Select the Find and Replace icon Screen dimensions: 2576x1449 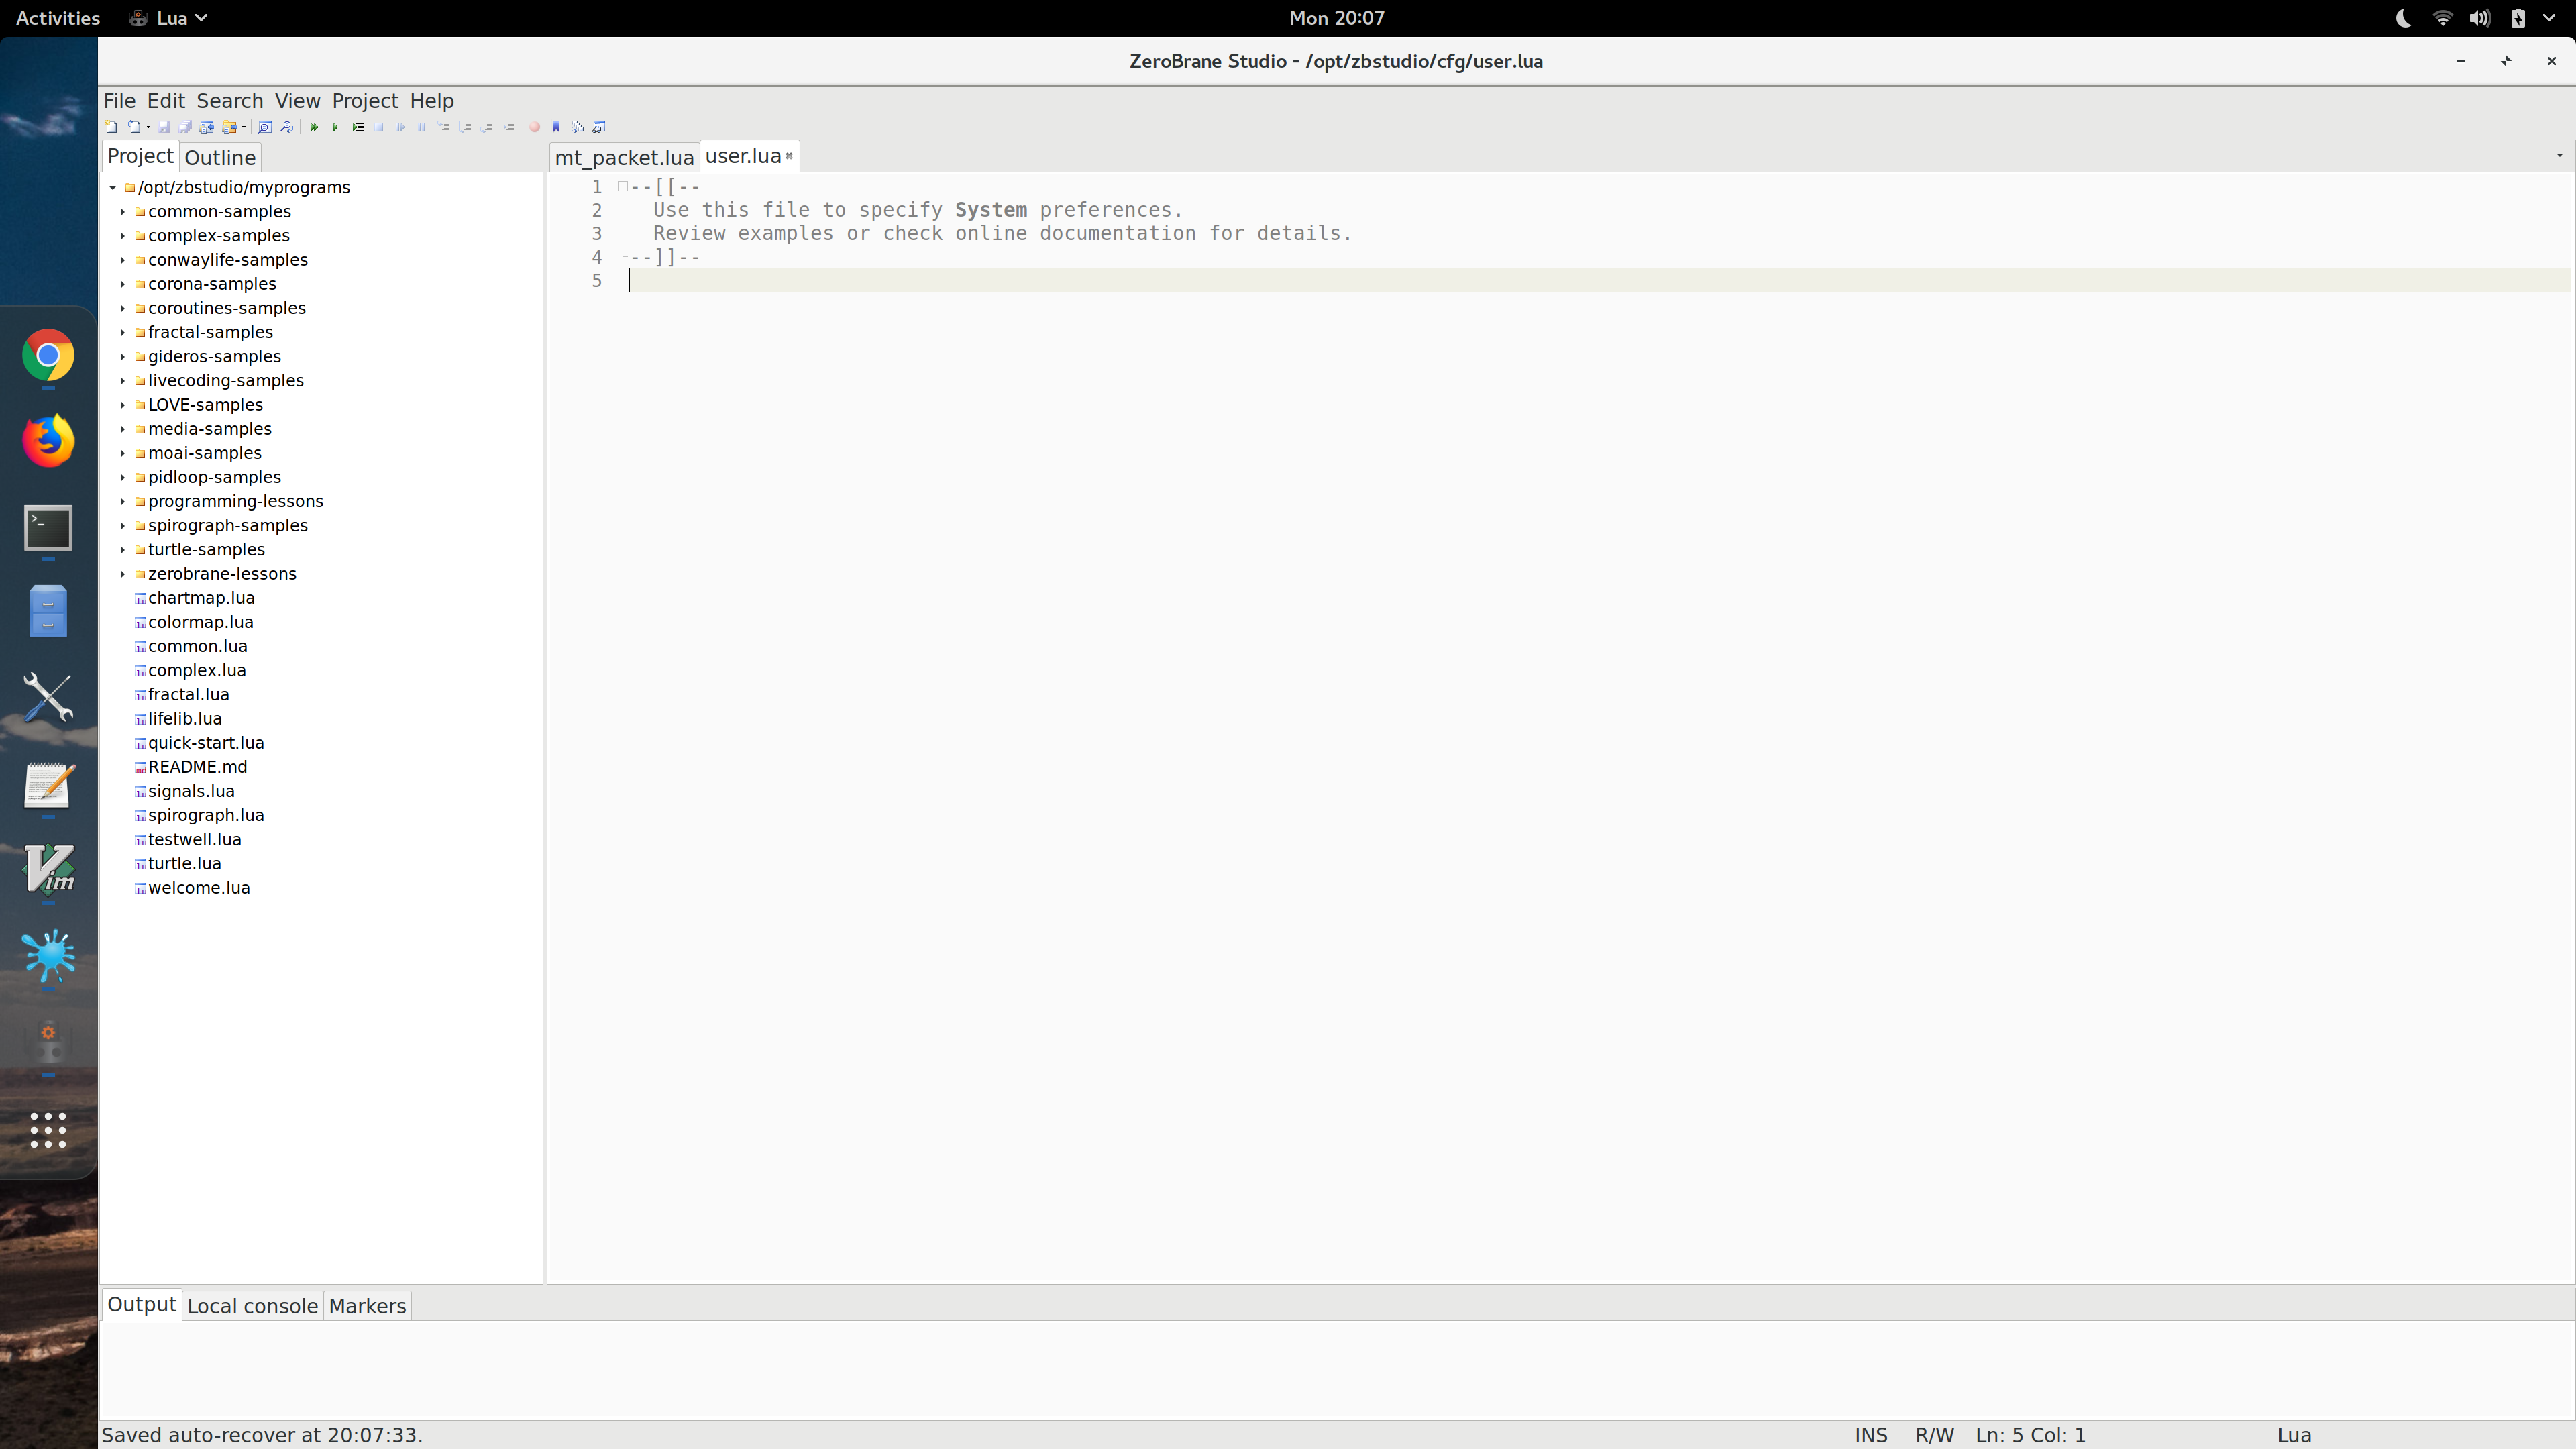coord(287,127)
